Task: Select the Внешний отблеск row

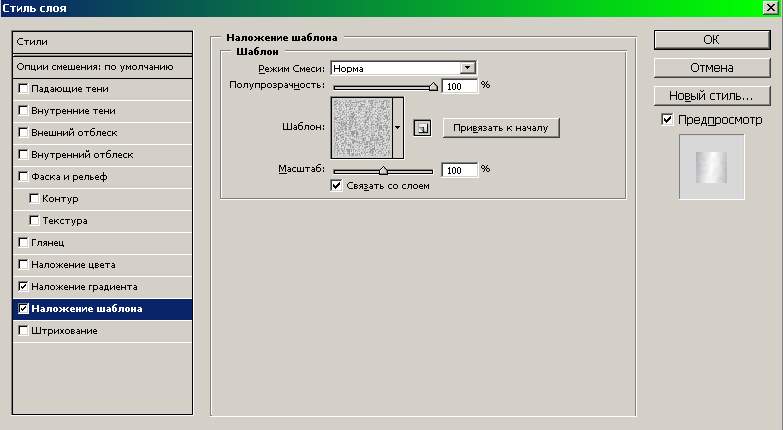Action: 102,132
